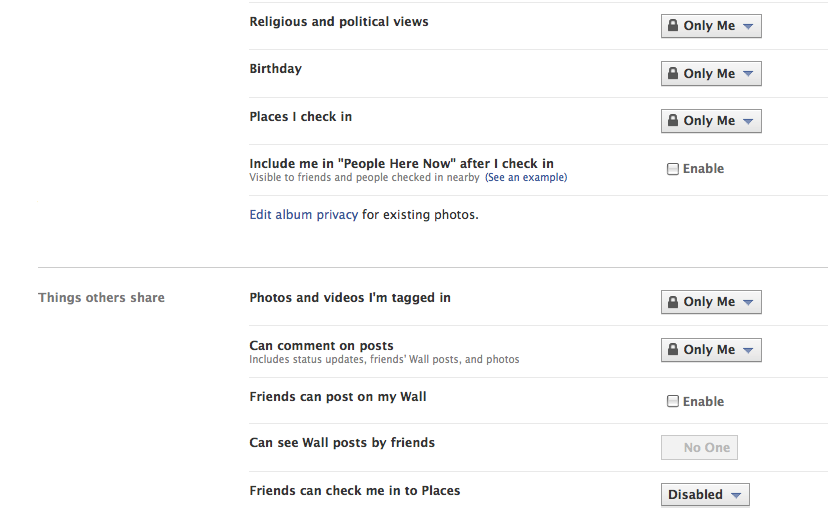Click arrow icon on Can comment on posts button
The height and width of the screenshot is (528, 828).
(x=748, y=350)
